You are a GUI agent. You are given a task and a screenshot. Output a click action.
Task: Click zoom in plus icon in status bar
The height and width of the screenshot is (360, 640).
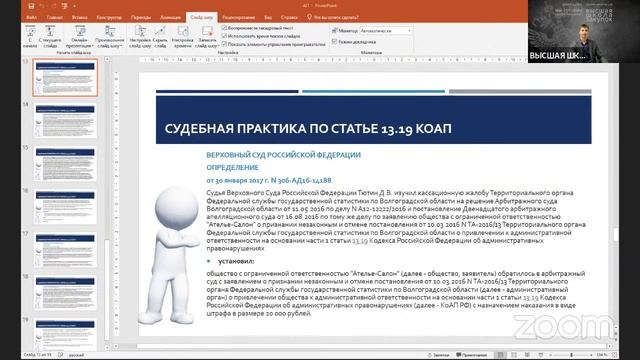pos(591,355)
